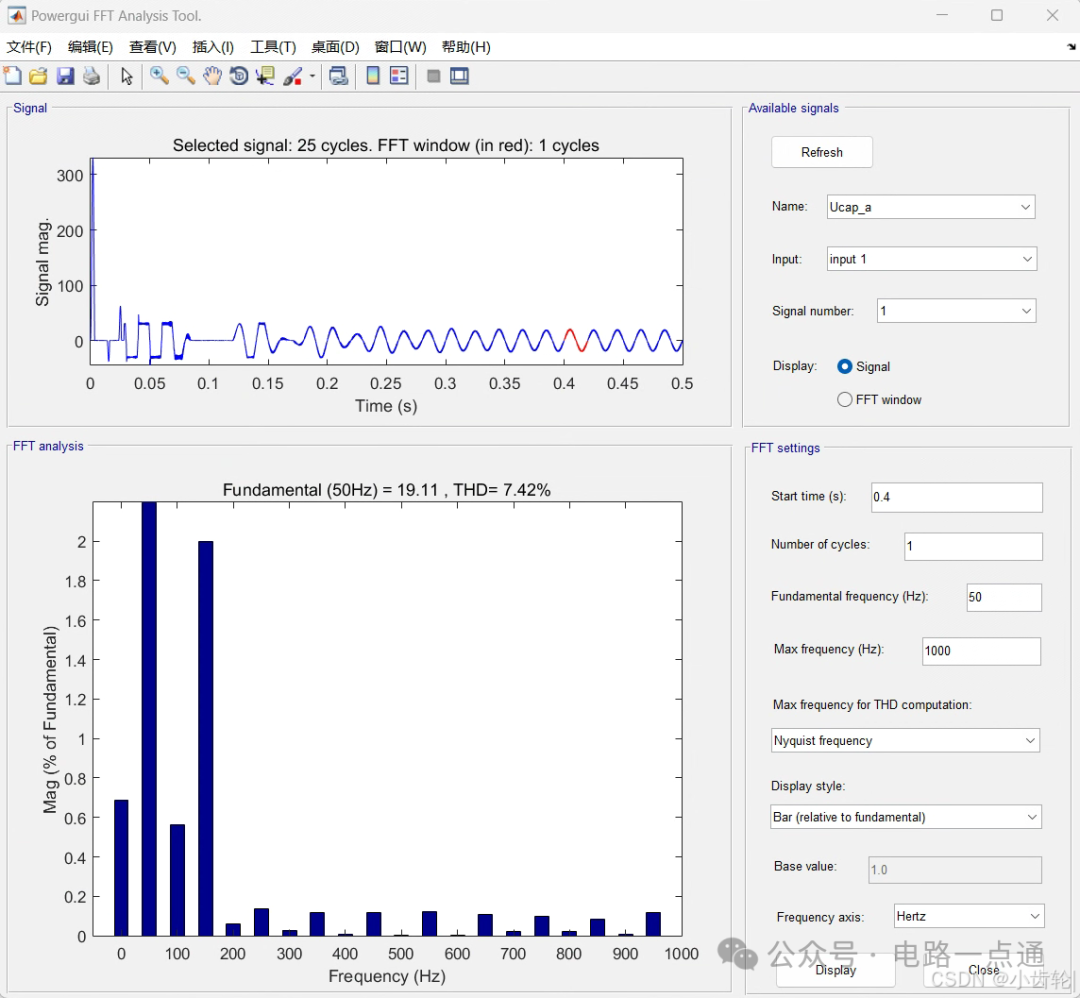Expand the Display style dropdown

pos(905,817)
